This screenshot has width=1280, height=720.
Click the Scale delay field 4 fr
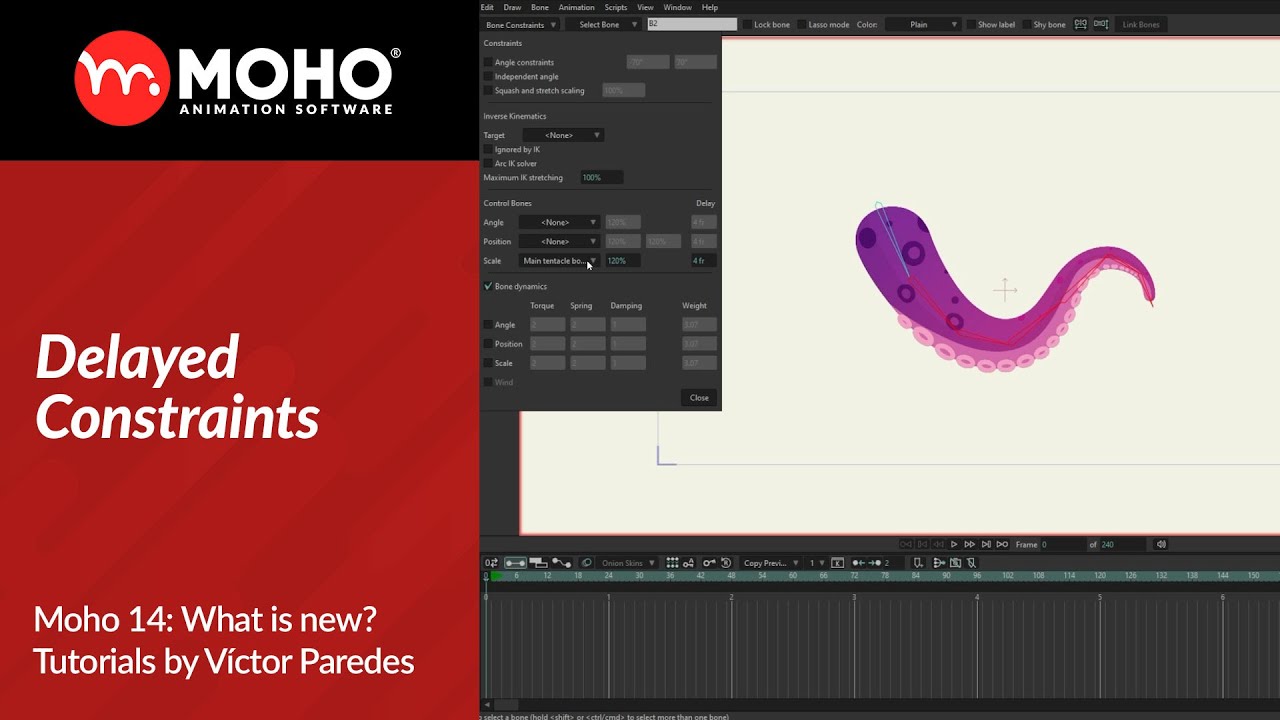704,260
